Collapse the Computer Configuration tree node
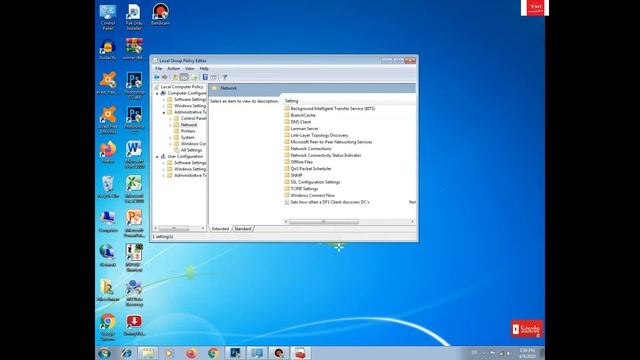 pyautogui.click(x=157, y=93)
